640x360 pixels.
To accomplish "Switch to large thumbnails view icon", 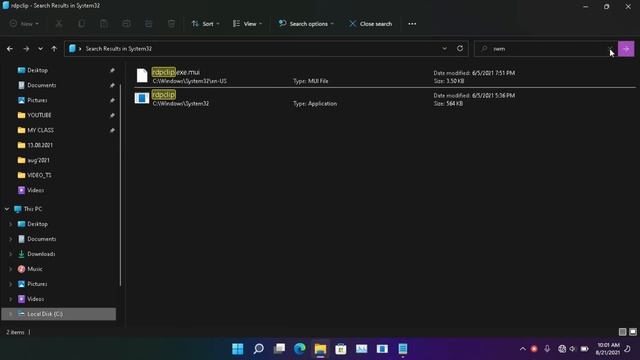I will click(633, 332).
